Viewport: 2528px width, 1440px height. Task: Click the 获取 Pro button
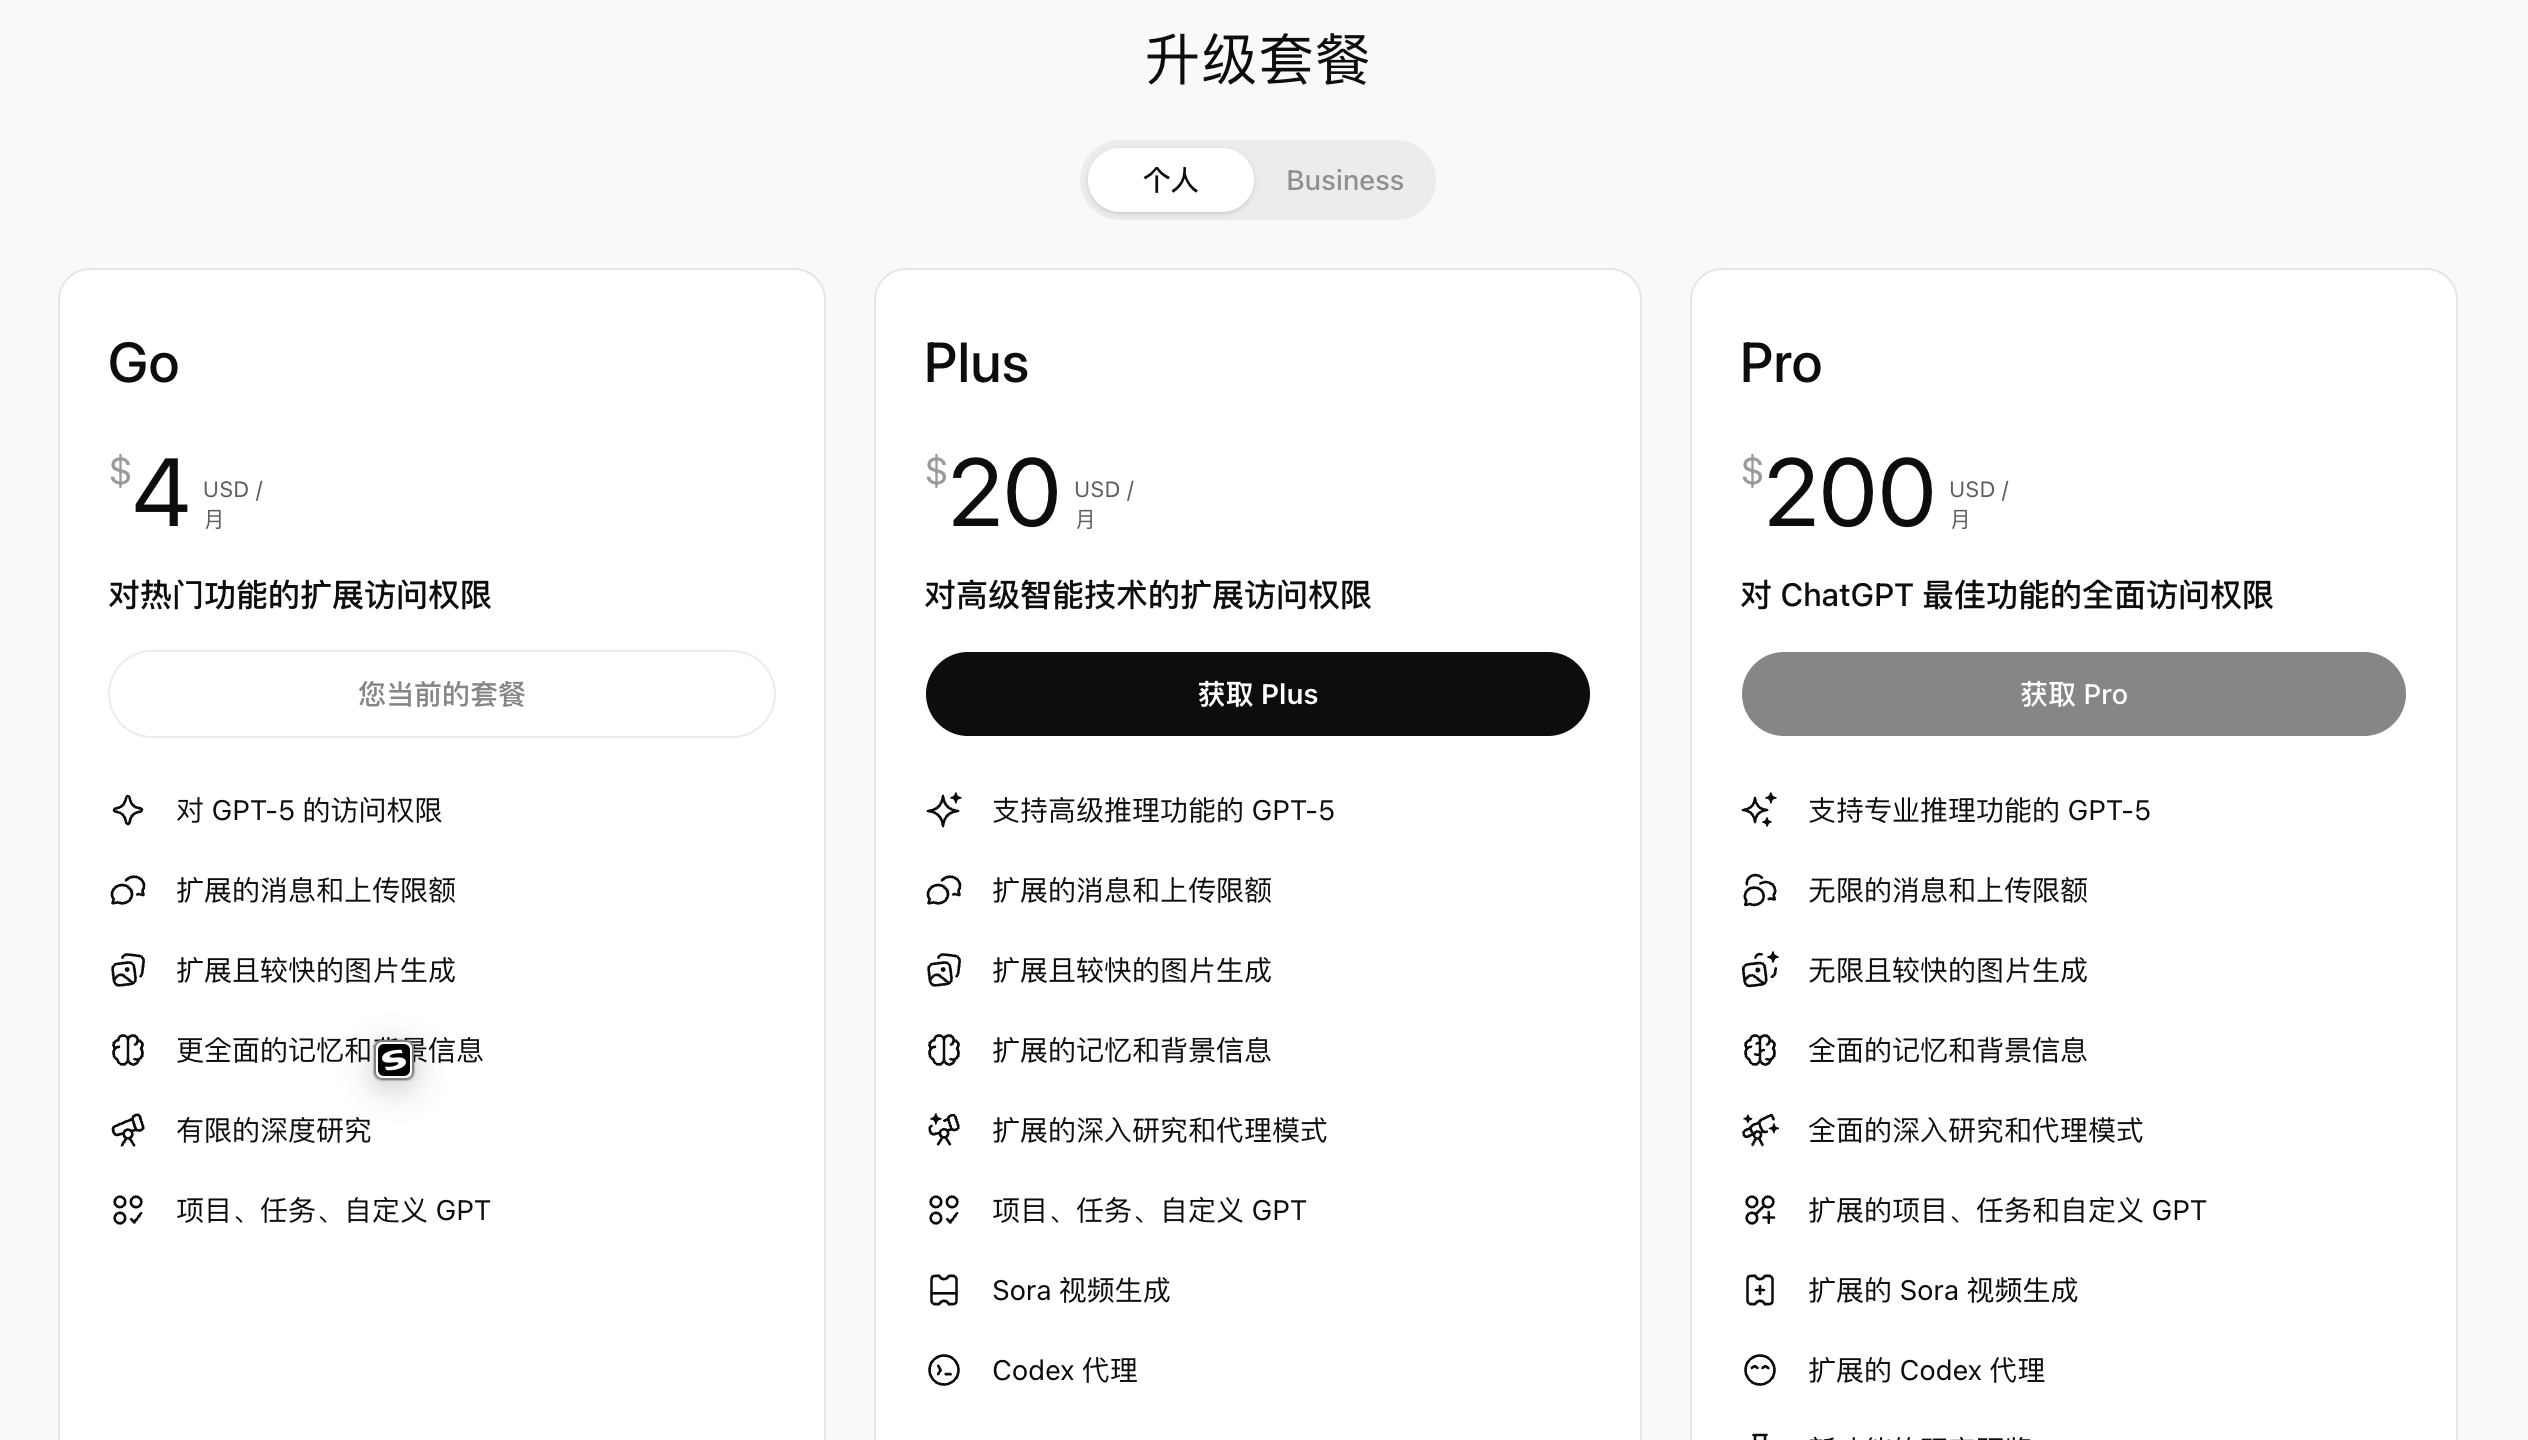(2073, 694)
